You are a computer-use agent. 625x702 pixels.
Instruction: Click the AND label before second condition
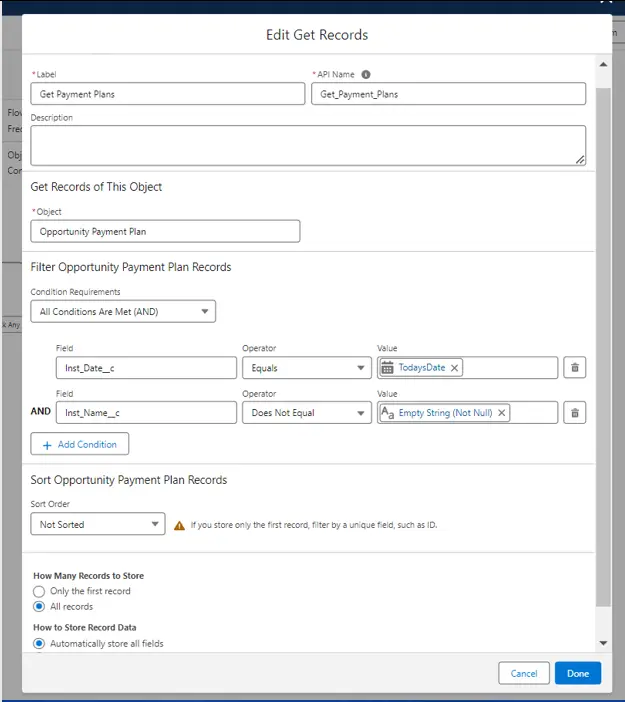click(40, 411)
